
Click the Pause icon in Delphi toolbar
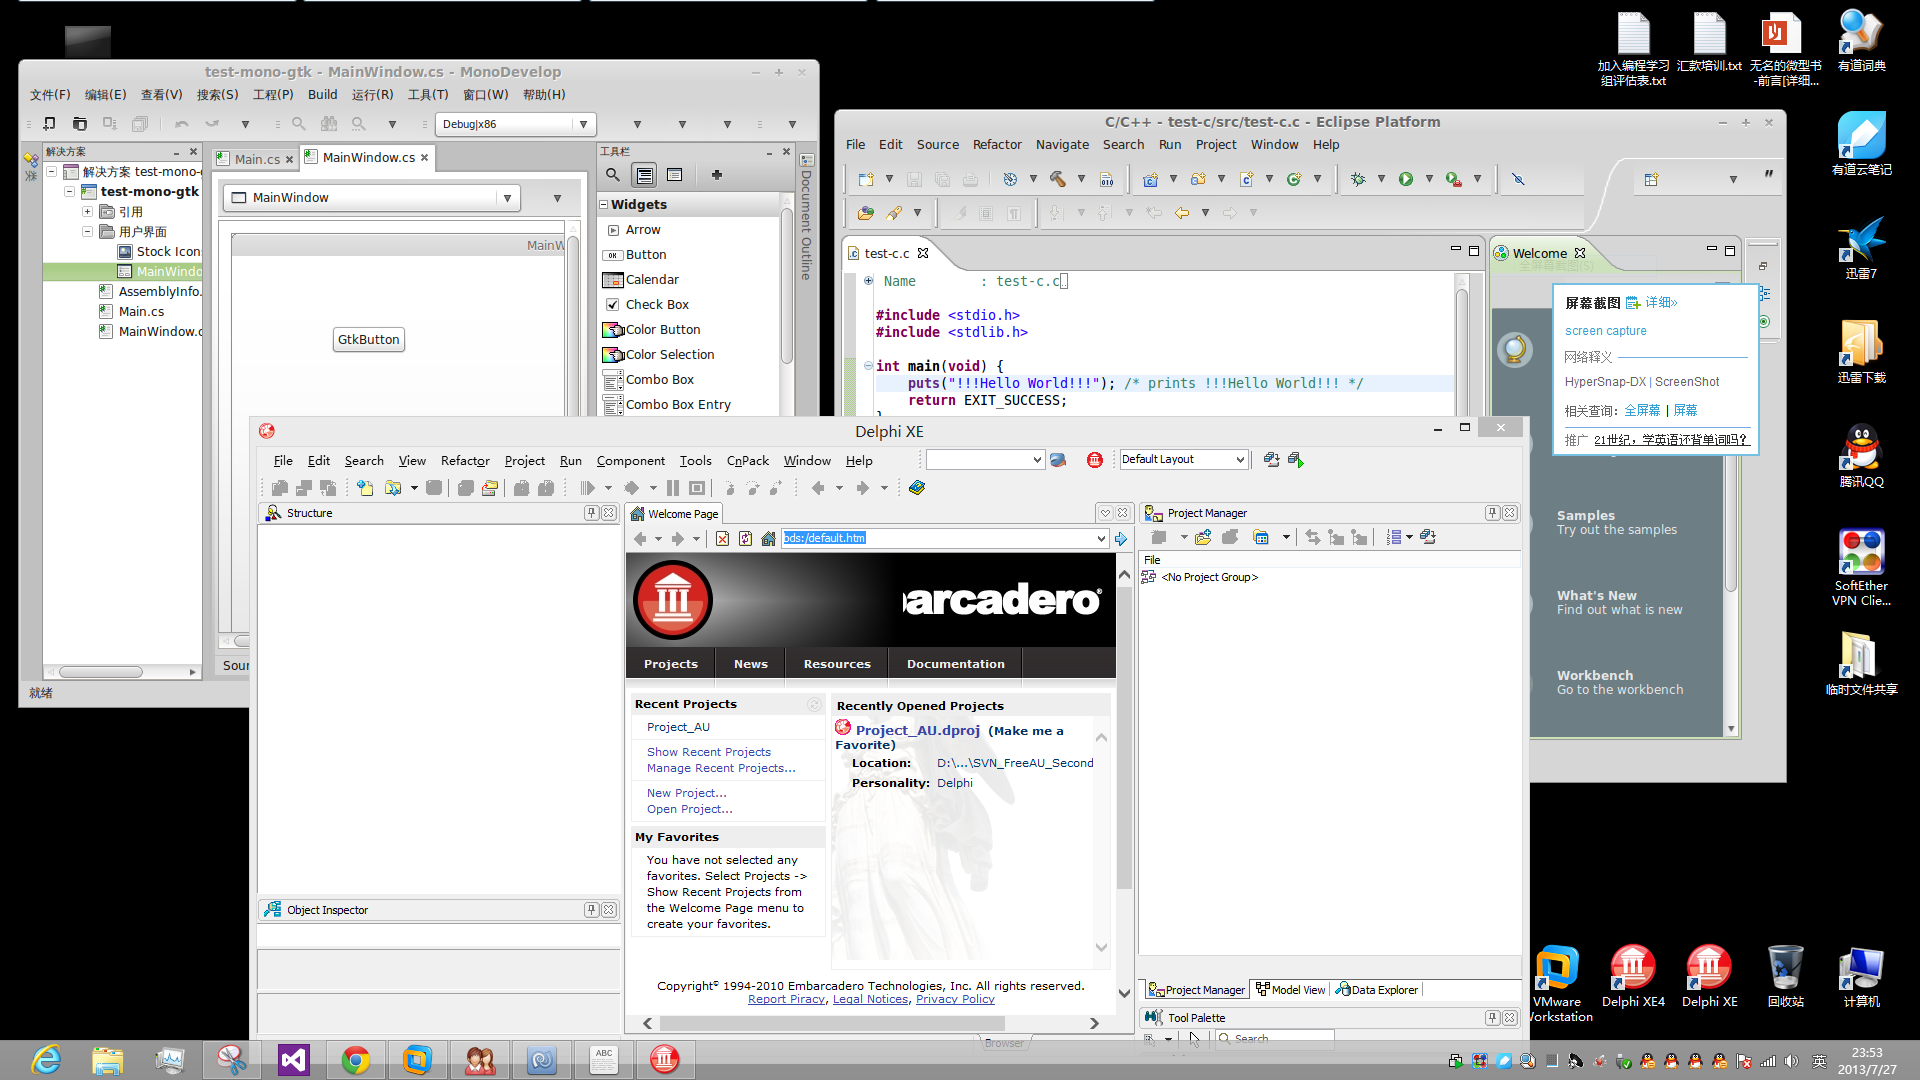(673, 488)
